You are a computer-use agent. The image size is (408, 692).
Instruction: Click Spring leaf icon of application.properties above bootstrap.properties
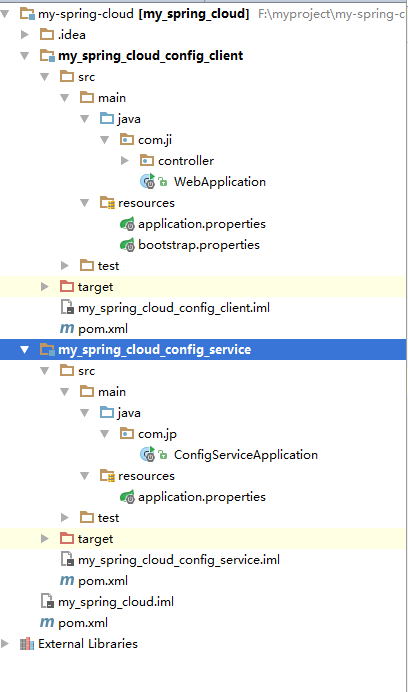click(x=127, y=224)
